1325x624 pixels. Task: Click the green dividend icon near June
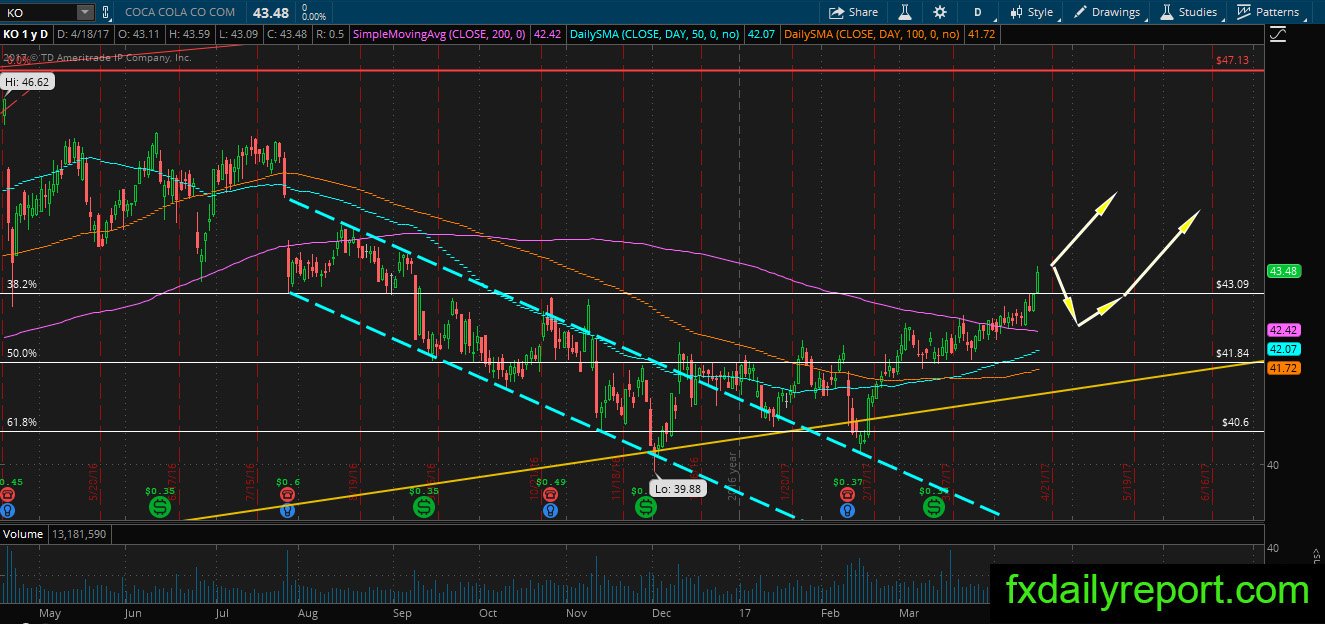(159, 507)
